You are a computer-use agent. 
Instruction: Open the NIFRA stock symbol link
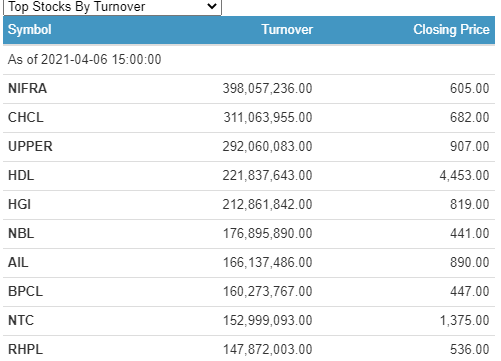(27, 88)
